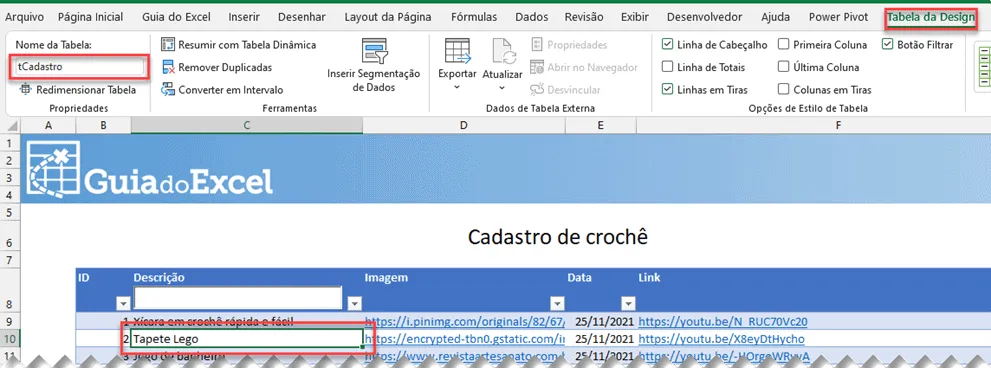991x368 pixels.
Task: Click the Propriedades icon
Action: (x=537, y=44)
